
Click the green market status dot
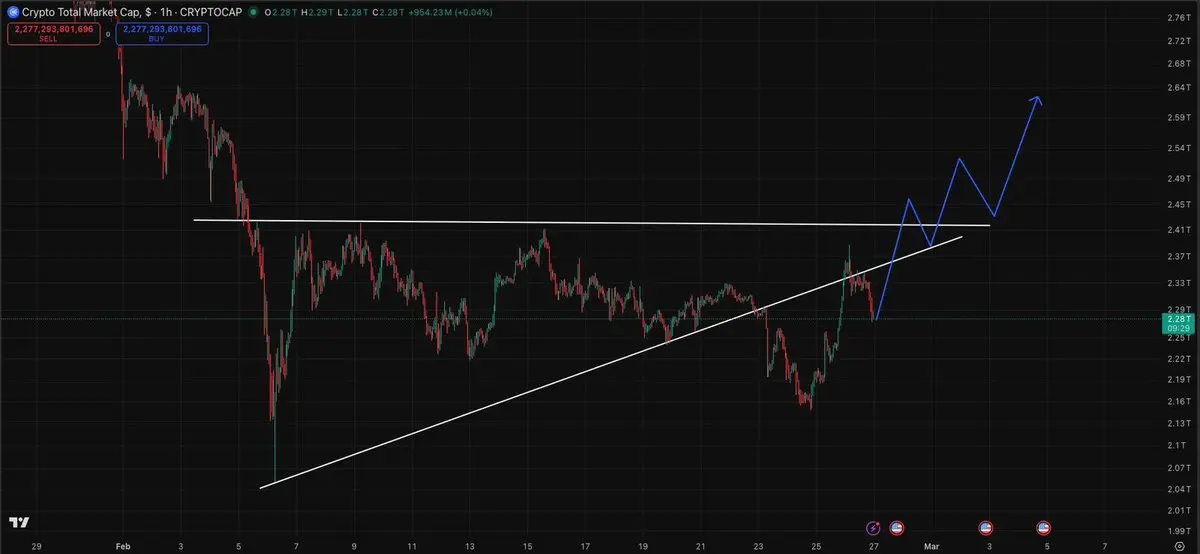pos(254,11)
